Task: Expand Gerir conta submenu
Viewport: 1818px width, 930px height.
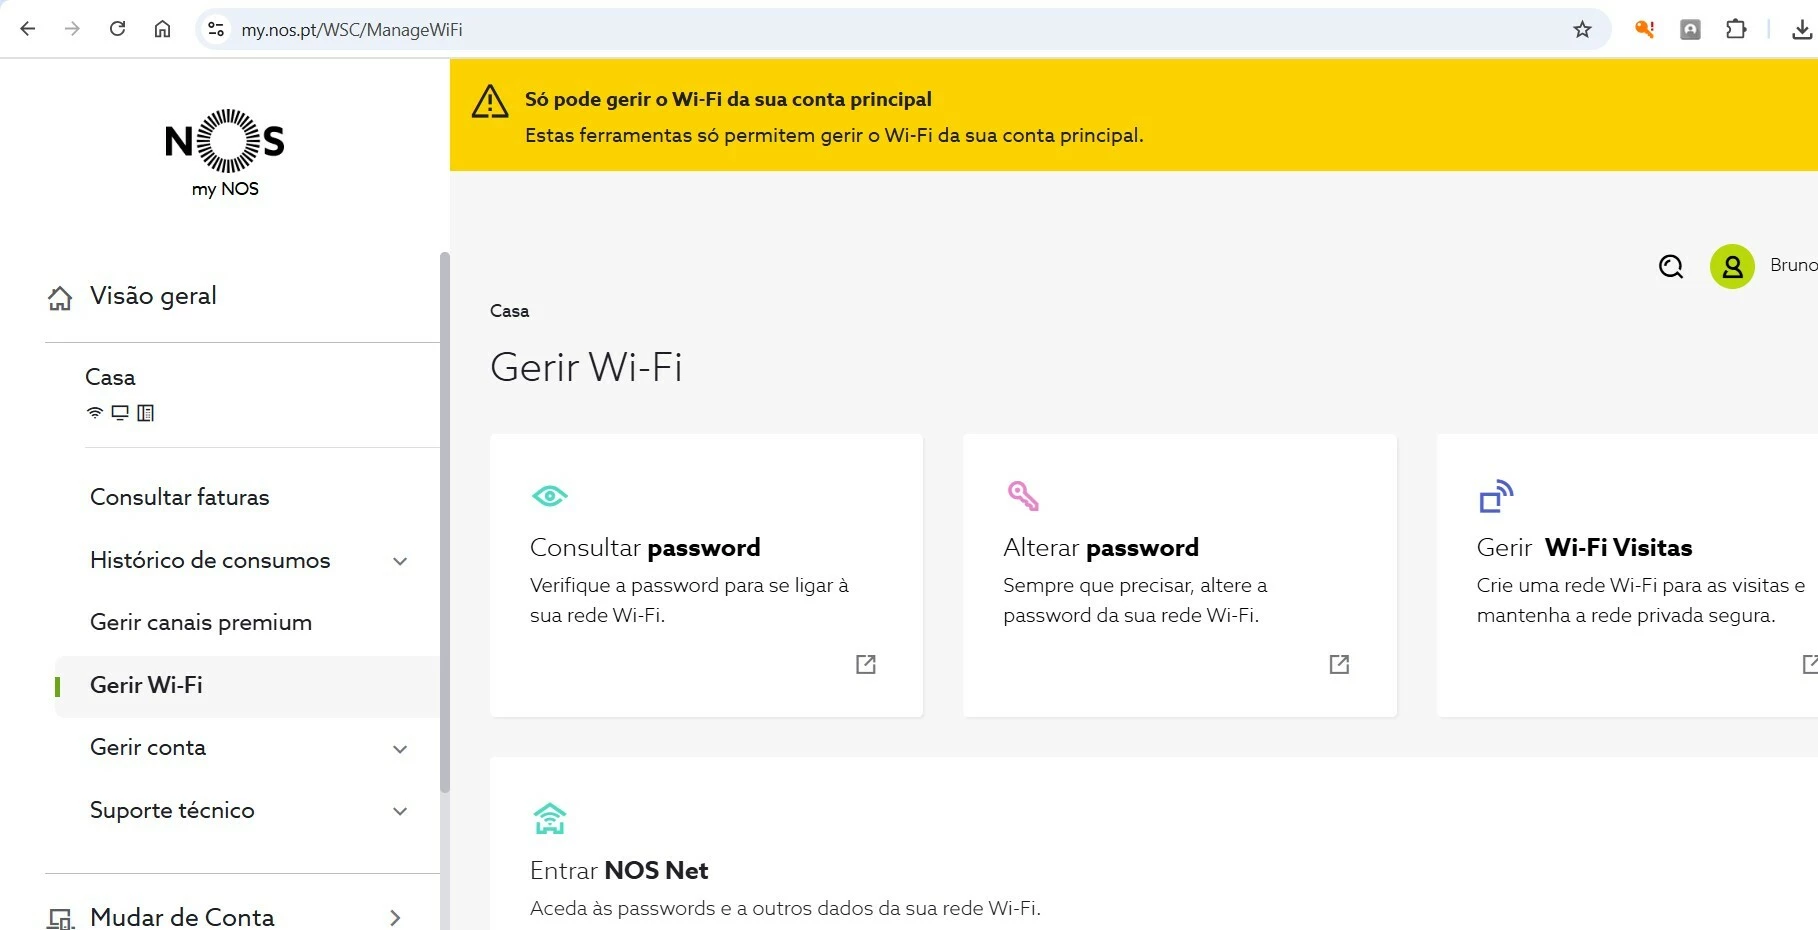Action: pyautogui.click(x=400, y=749)
